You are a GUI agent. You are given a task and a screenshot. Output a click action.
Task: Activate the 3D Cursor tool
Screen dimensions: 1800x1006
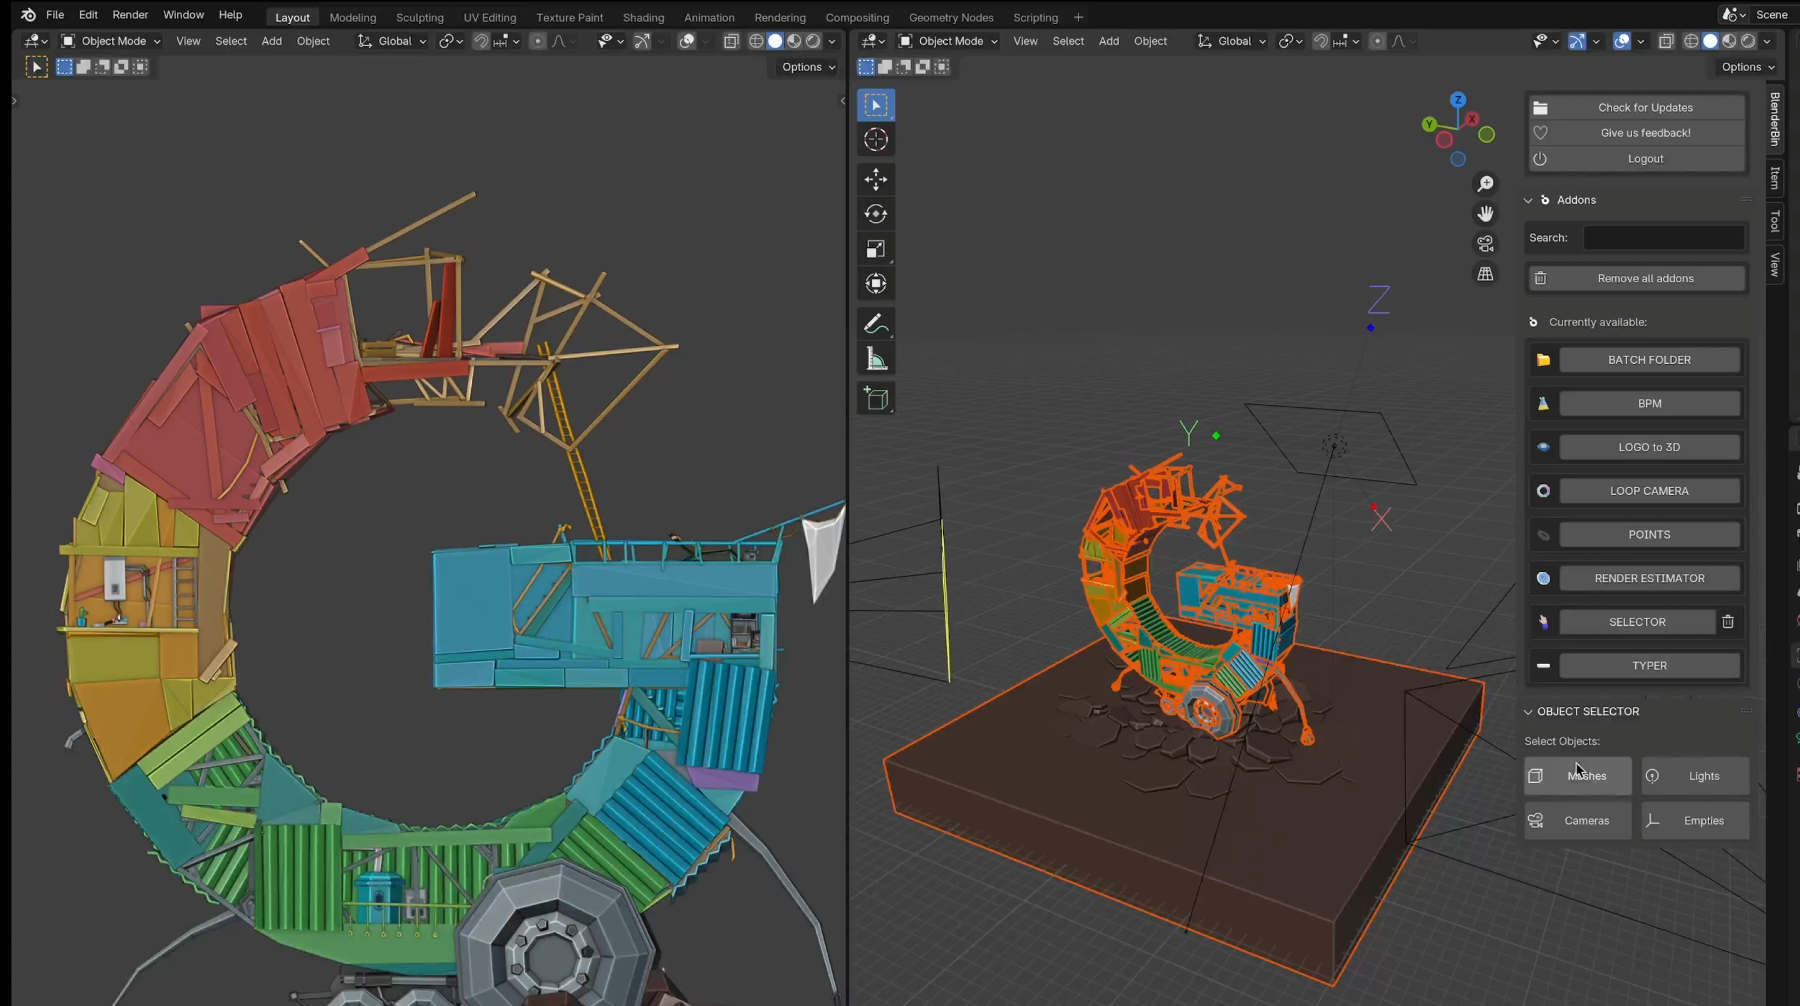pyautogui.click(x=875, y=140)
